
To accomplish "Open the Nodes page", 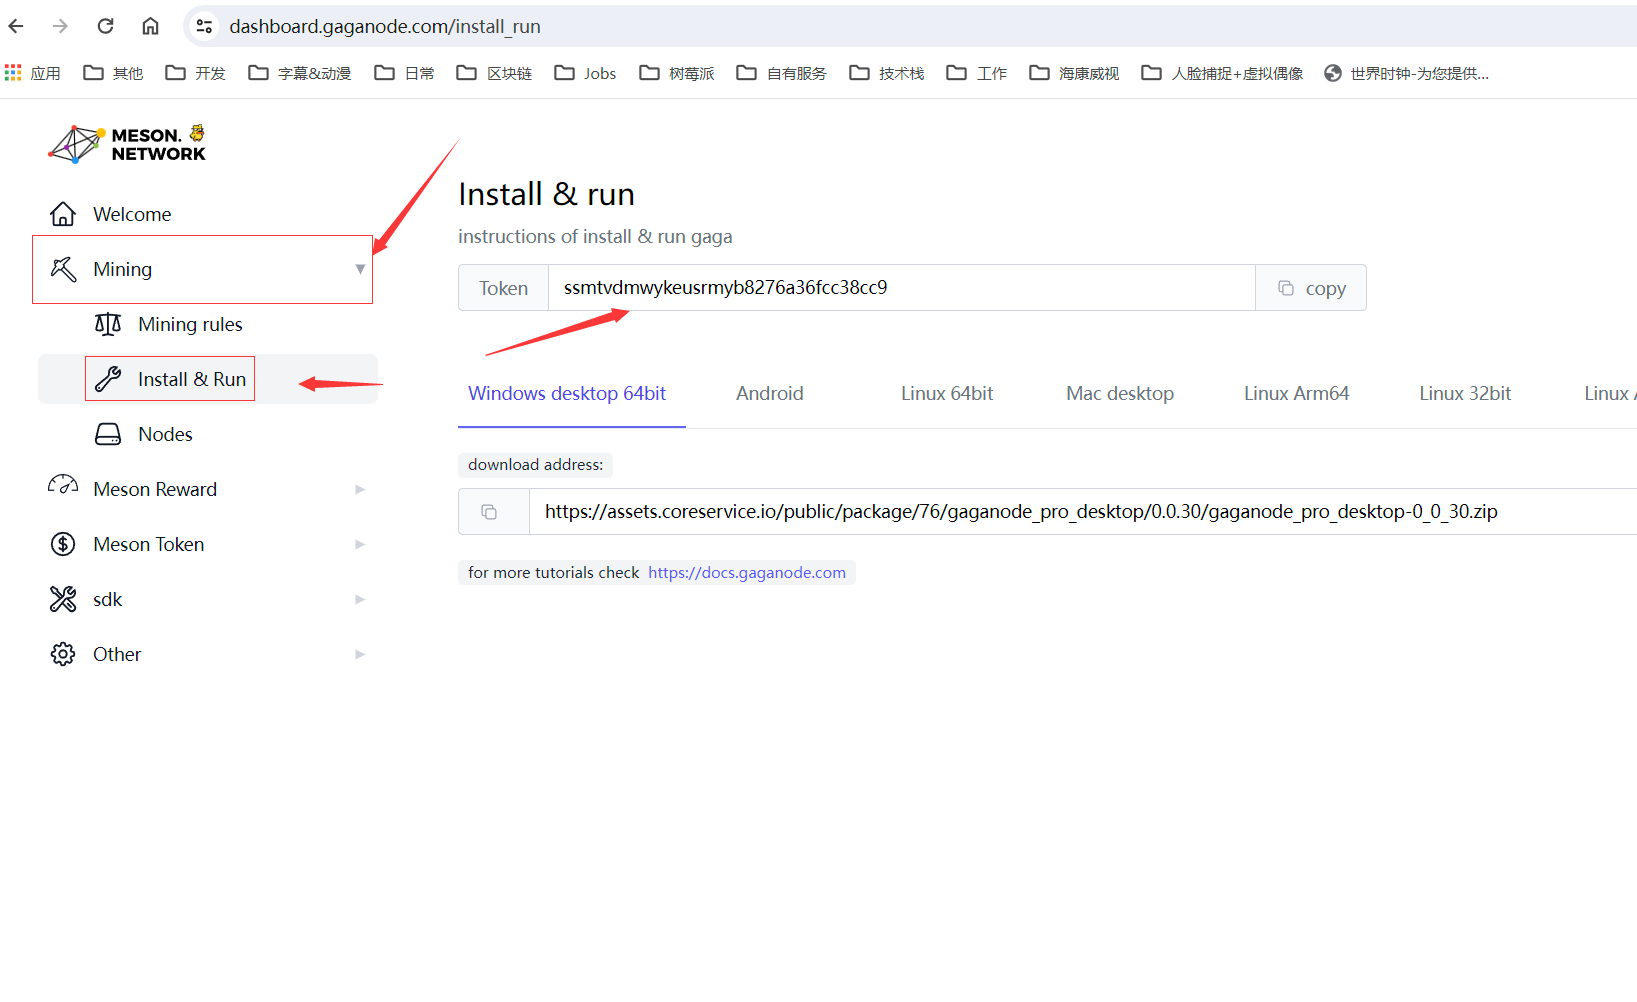I will 165,434.
